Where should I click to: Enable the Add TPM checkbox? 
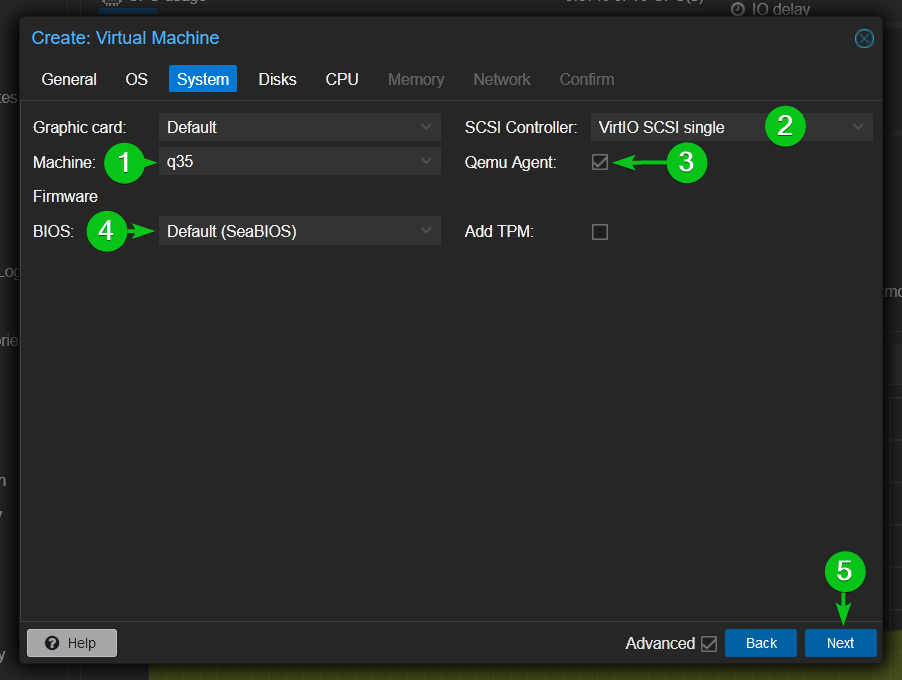click(599, 232)
